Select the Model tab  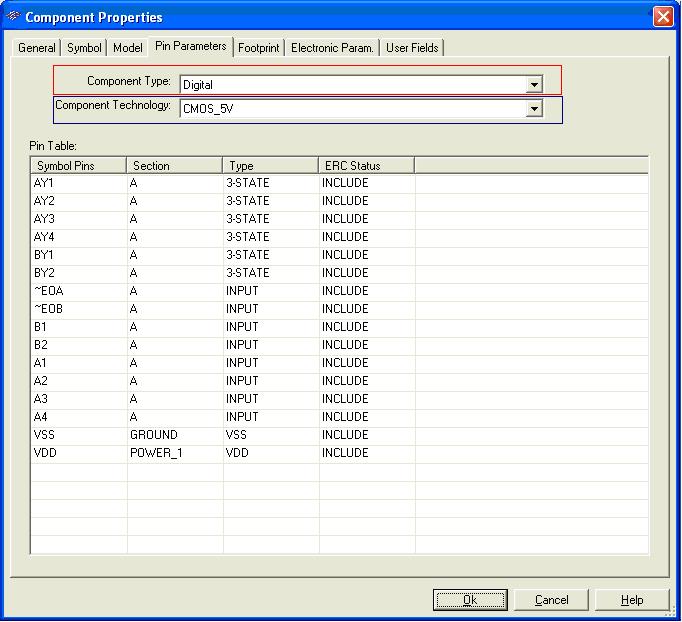(127, 48)
